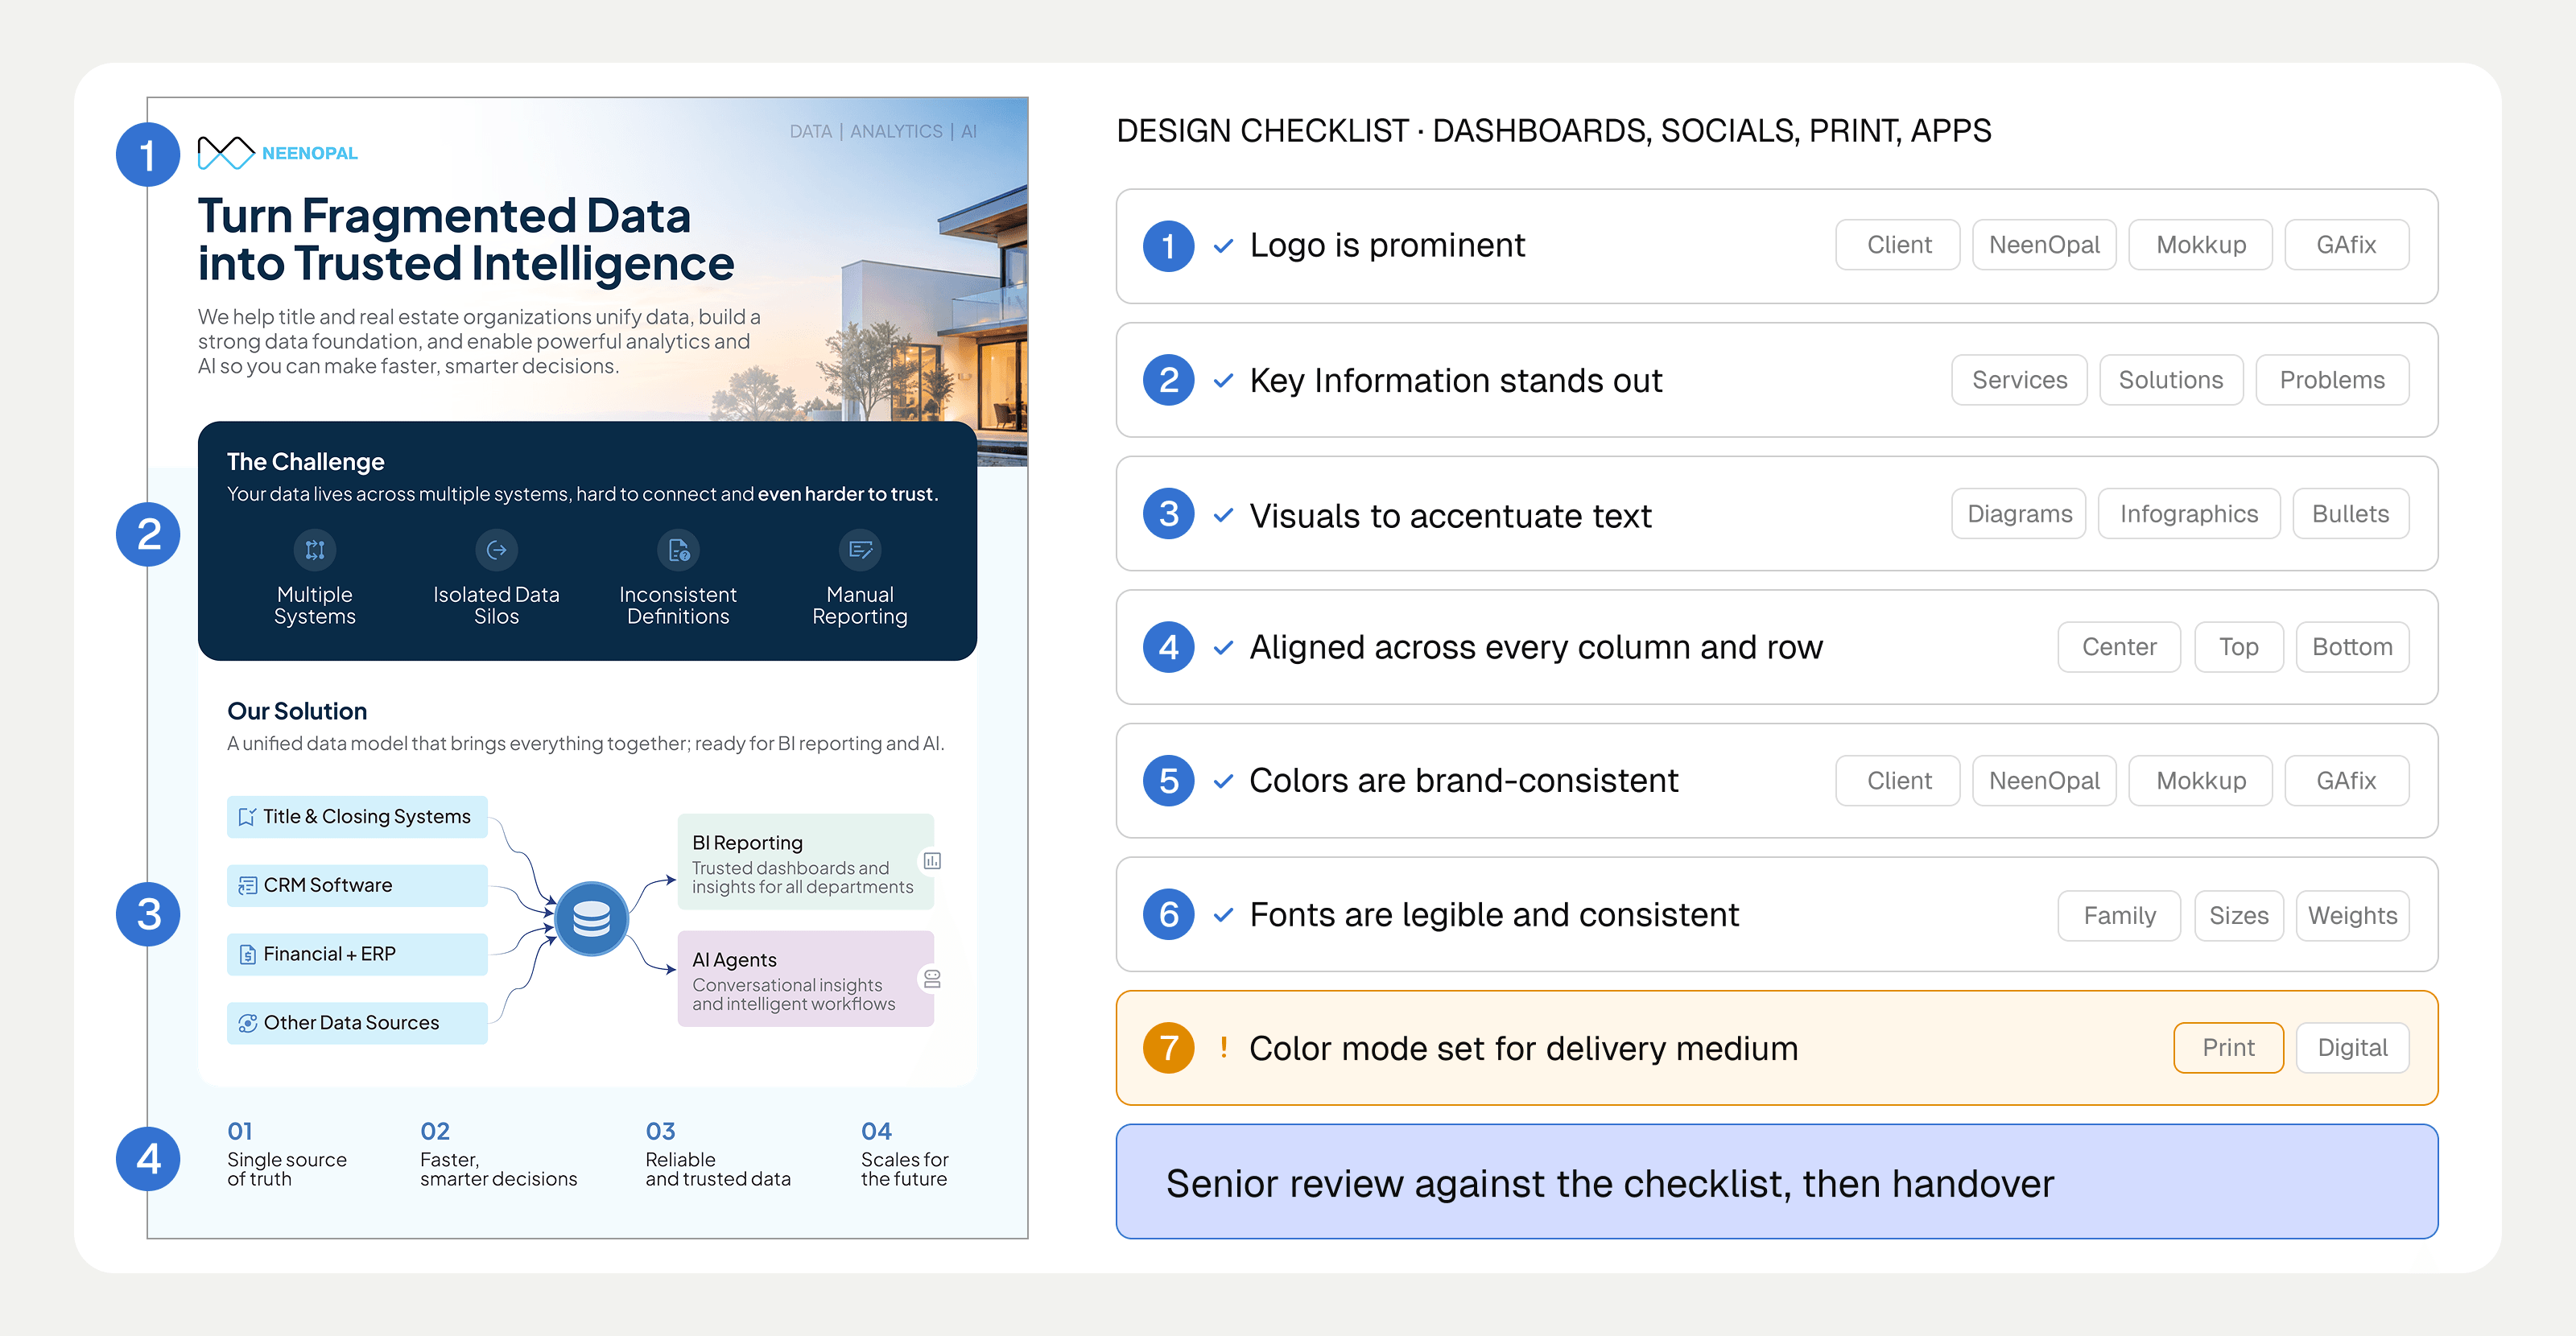Click the Multiple Systems icon

315,550
